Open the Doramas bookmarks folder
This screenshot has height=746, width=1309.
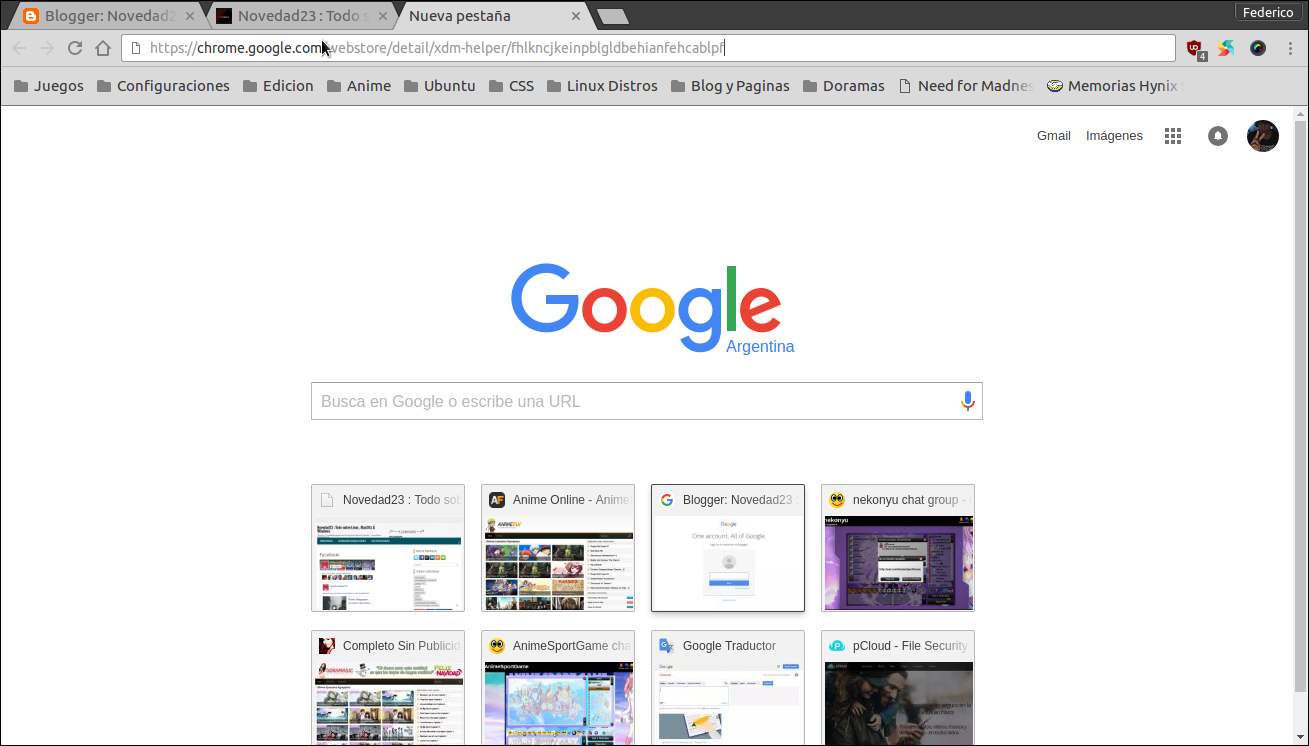click(843, 86)
